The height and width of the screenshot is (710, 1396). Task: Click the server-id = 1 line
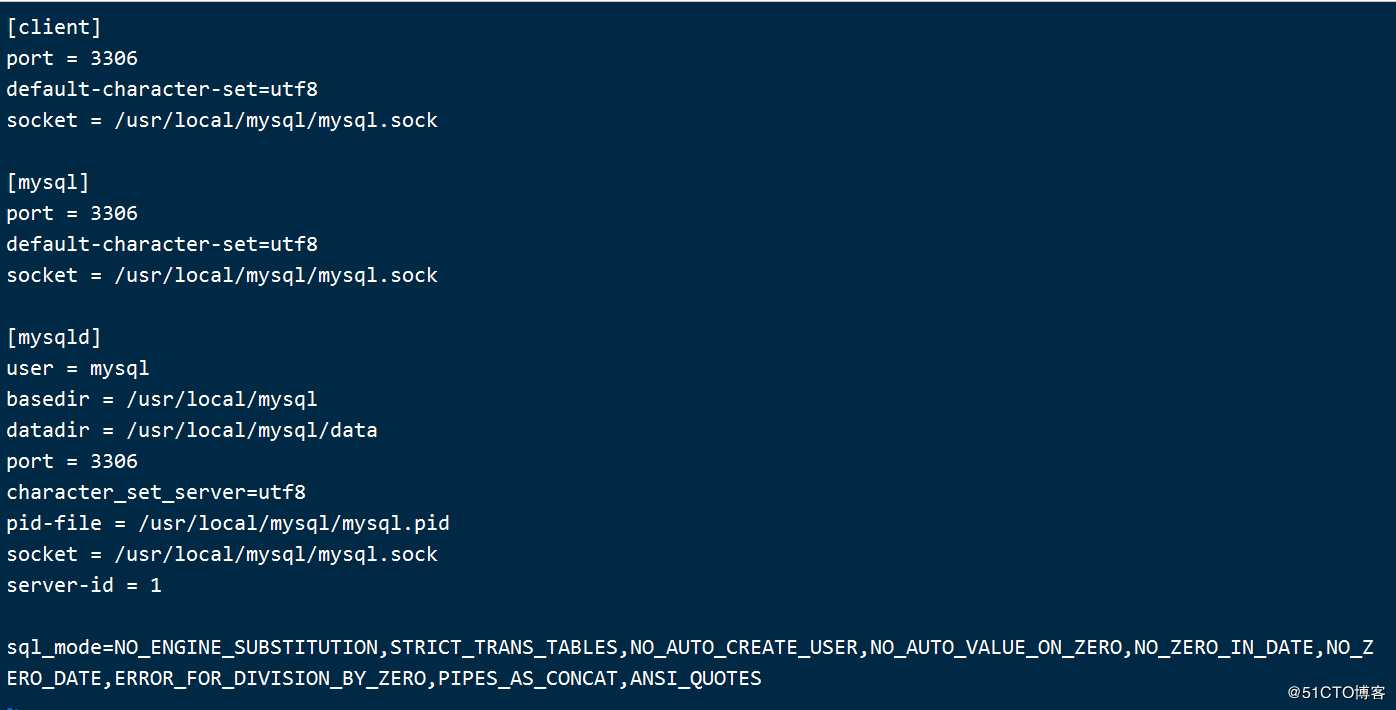pyautogui.click(x=84, y=586)
